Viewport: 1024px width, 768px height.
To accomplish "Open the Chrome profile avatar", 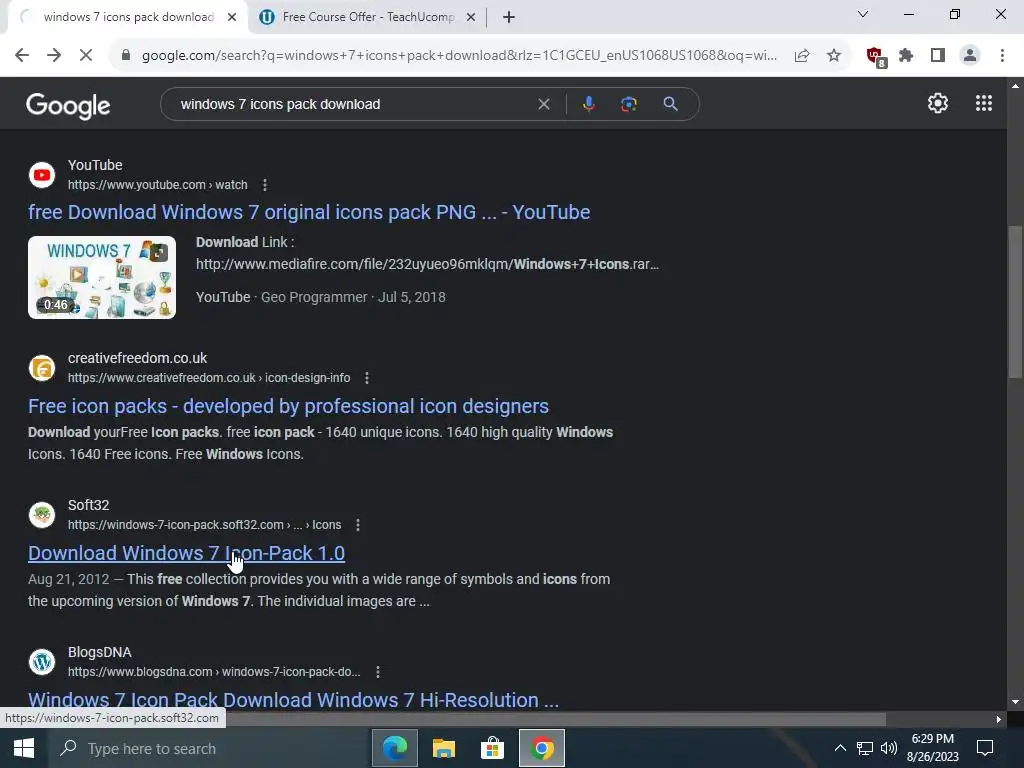I will click(970, 56).
